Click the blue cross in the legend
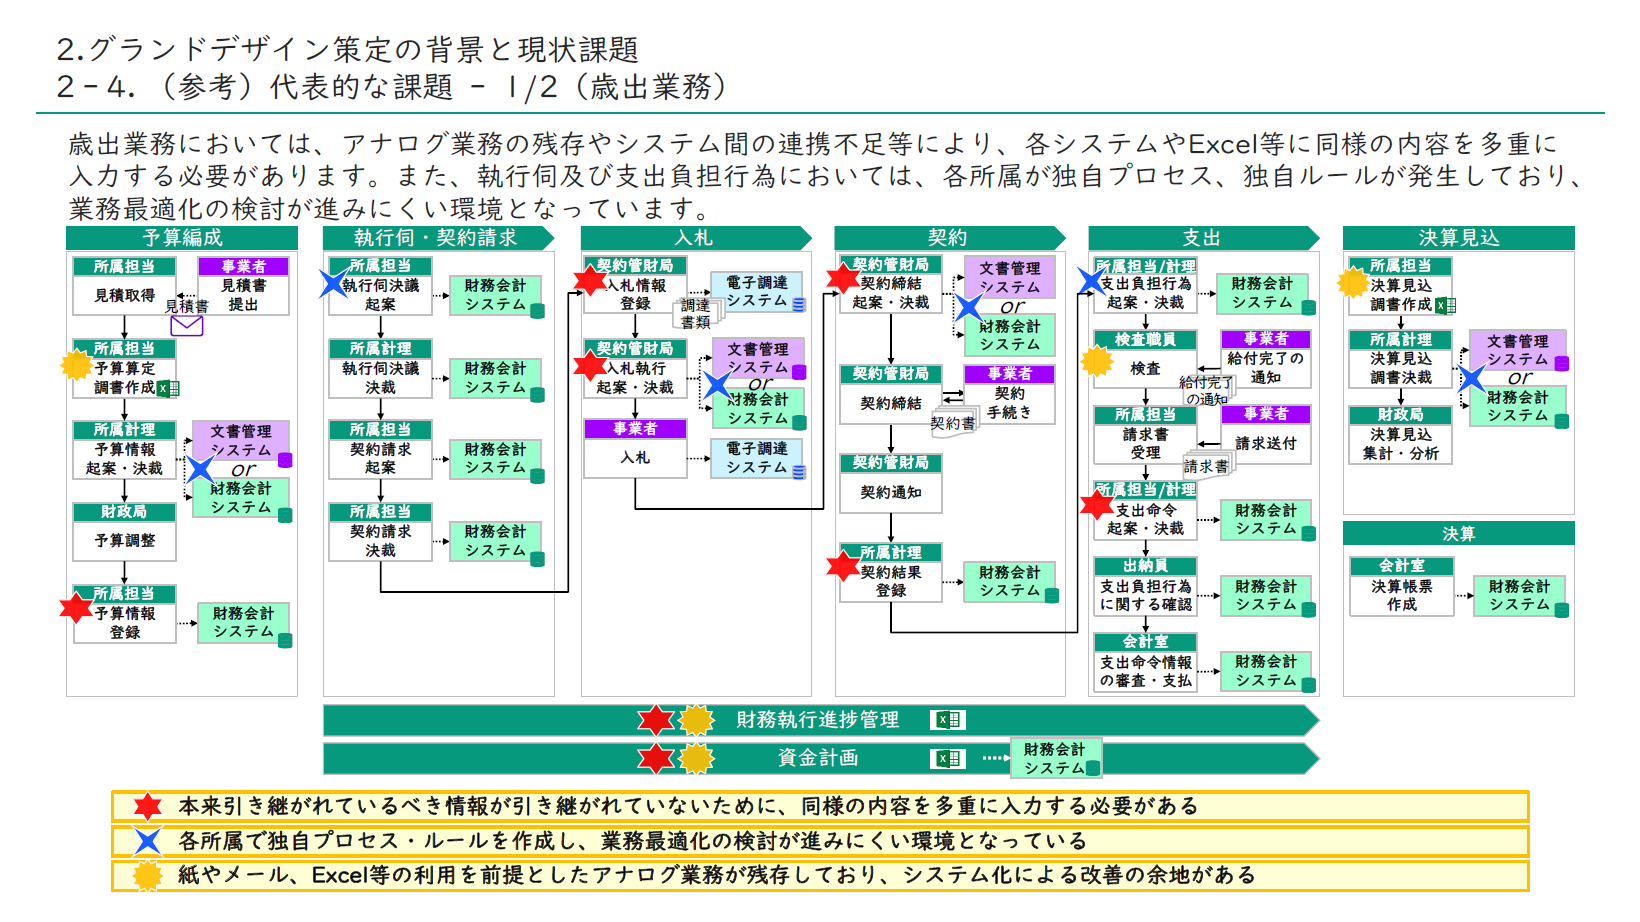Screen dimensions: 1640x922 tap(148, 841)
